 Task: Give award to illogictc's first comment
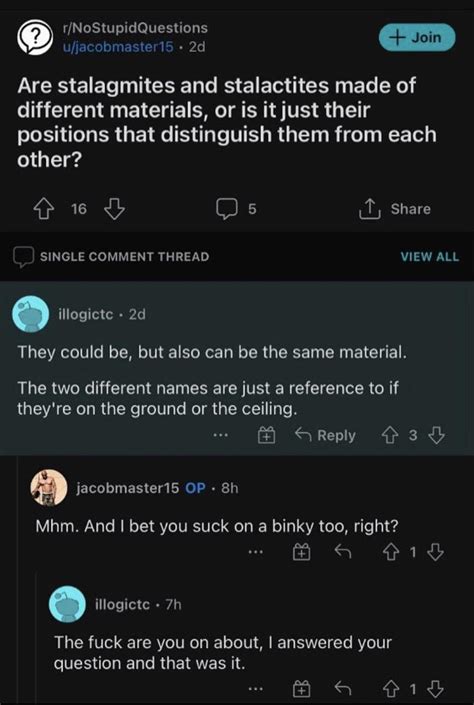[266, 435]
